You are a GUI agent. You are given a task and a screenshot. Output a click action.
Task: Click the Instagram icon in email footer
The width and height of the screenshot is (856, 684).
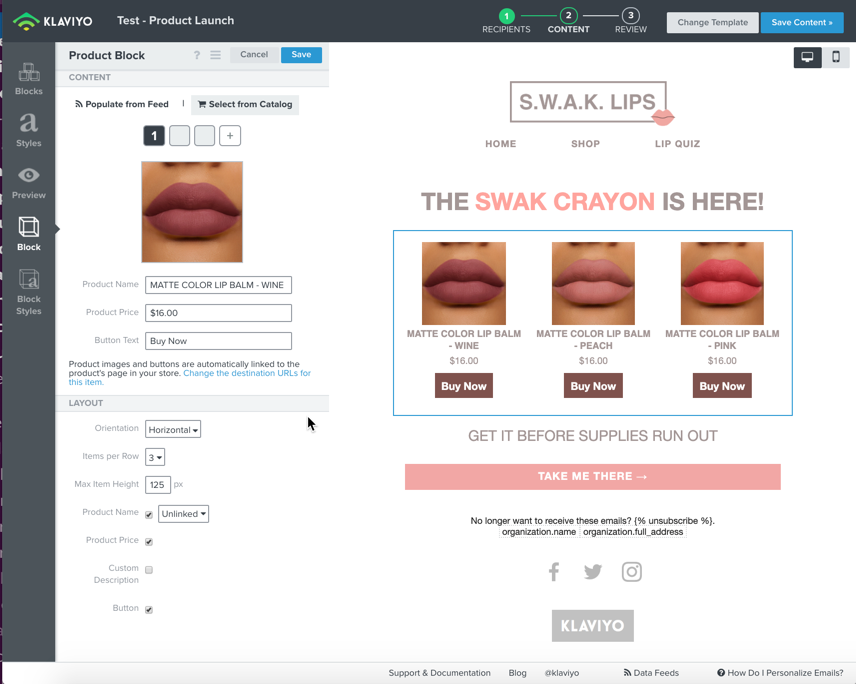point(632,572)
